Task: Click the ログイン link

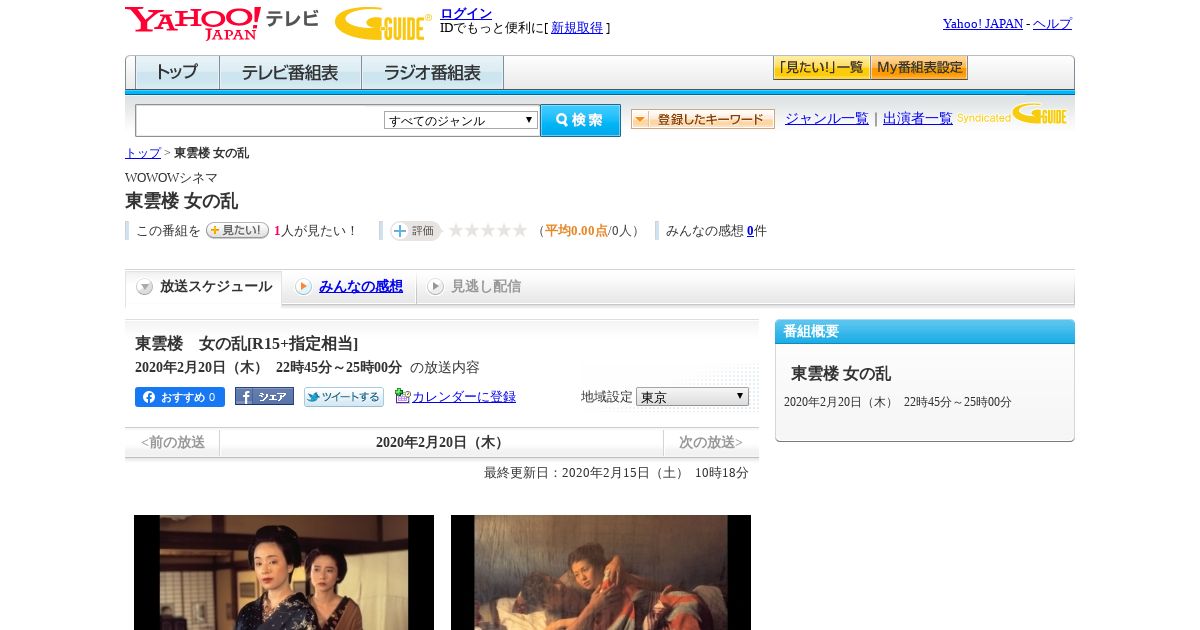Action: click(466, 13)
